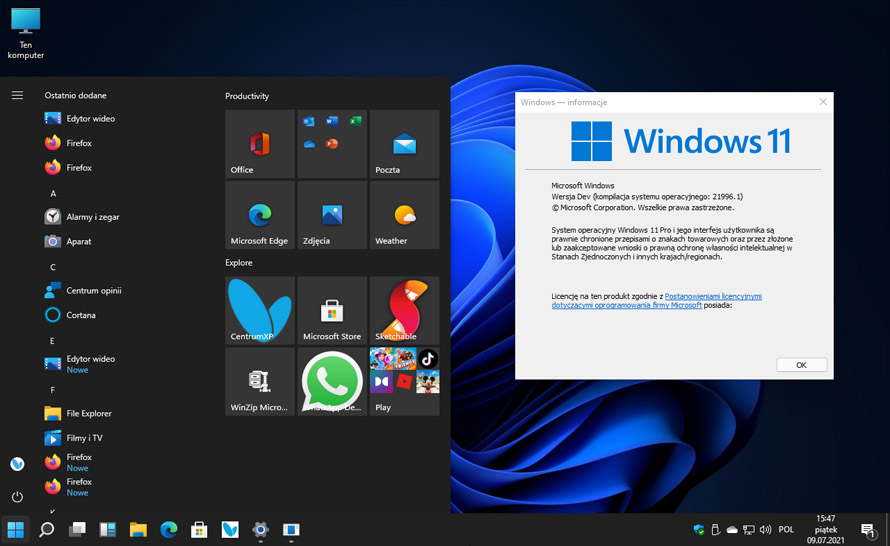Open the Postanowieniami licencyjnymi license link

(x=713, y=296)
